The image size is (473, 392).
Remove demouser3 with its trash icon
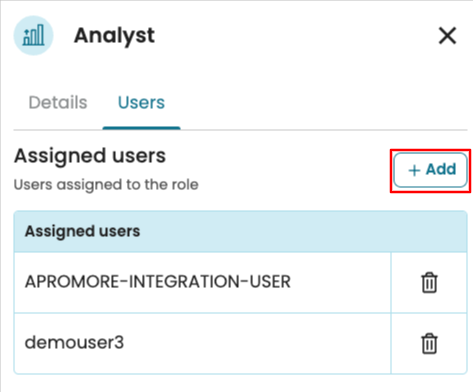[429, 343]
